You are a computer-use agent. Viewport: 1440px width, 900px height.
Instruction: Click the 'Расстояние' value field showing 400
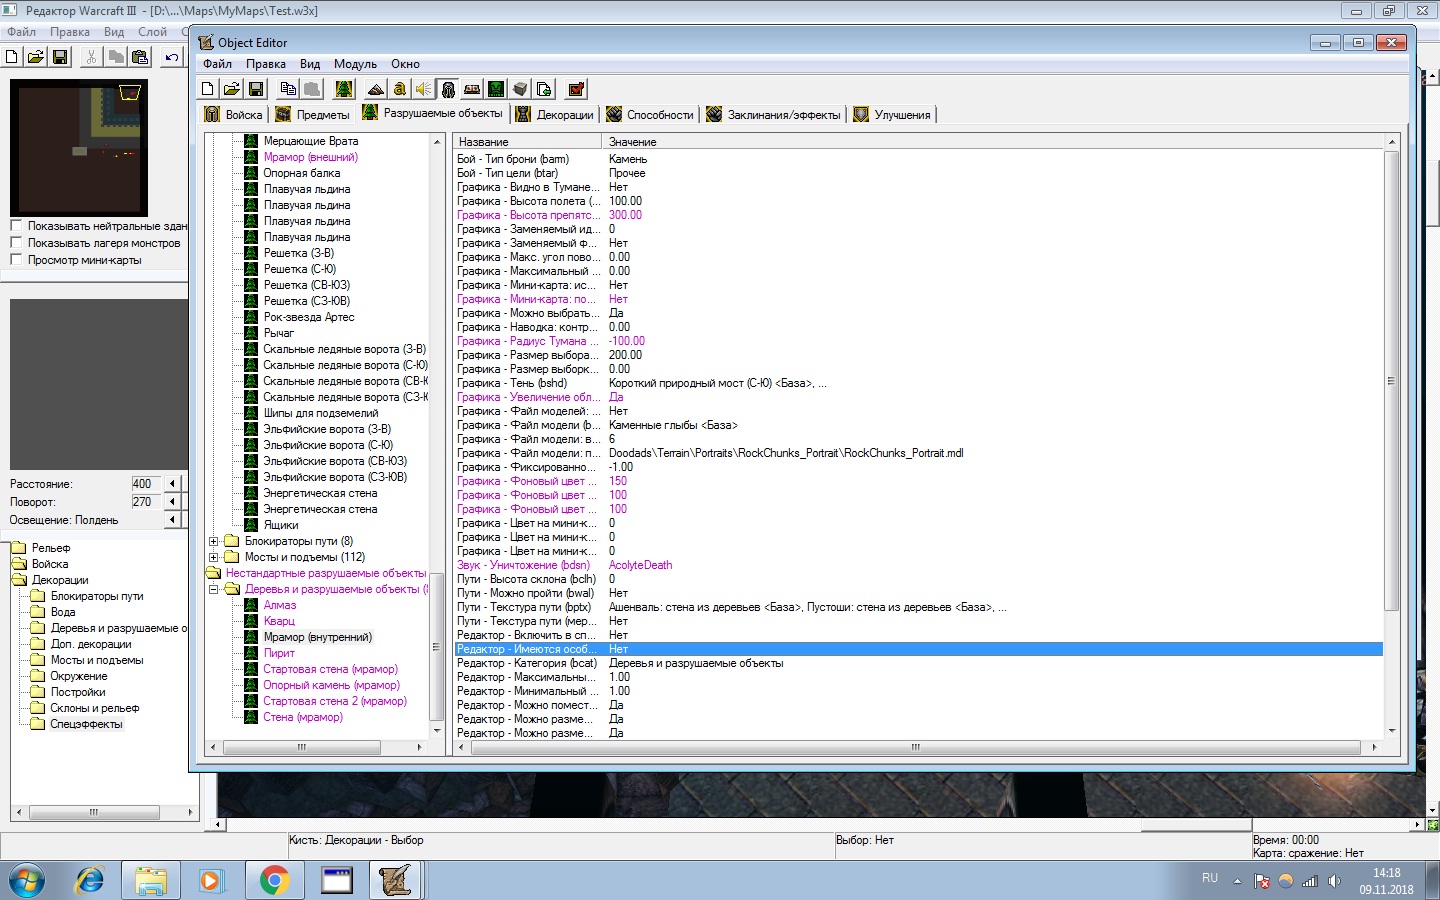pyautogui.click(x=146, y=484)
